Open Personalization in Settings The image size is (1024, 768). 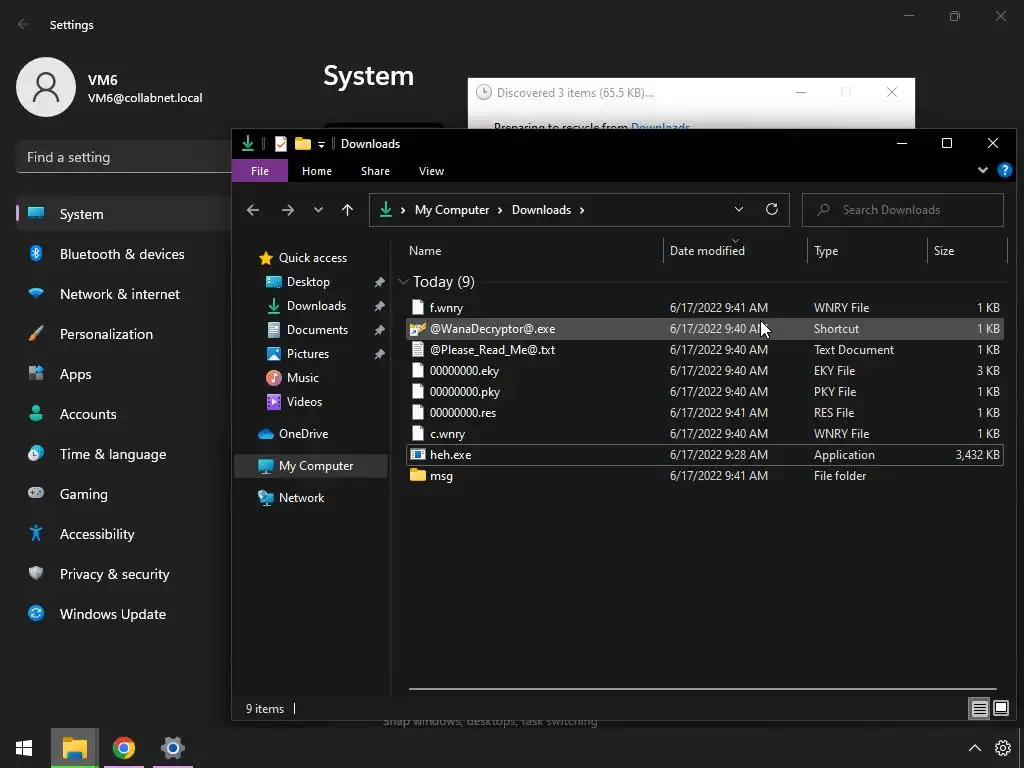pos(106,334)
